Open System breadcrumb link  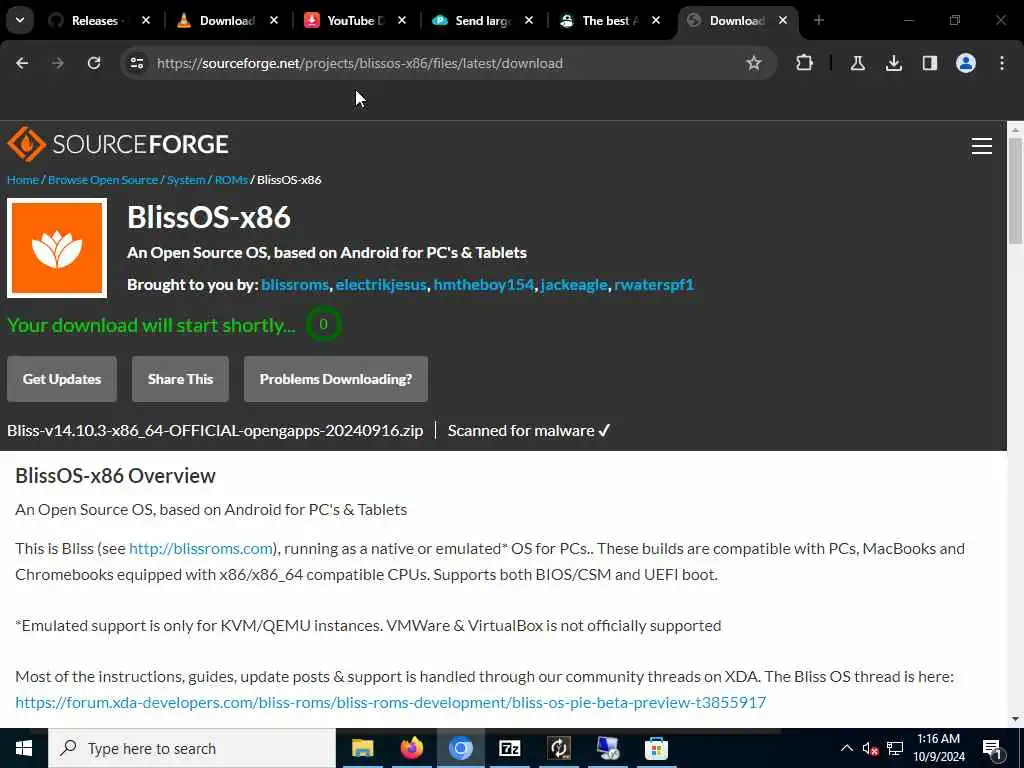[186, 180]
